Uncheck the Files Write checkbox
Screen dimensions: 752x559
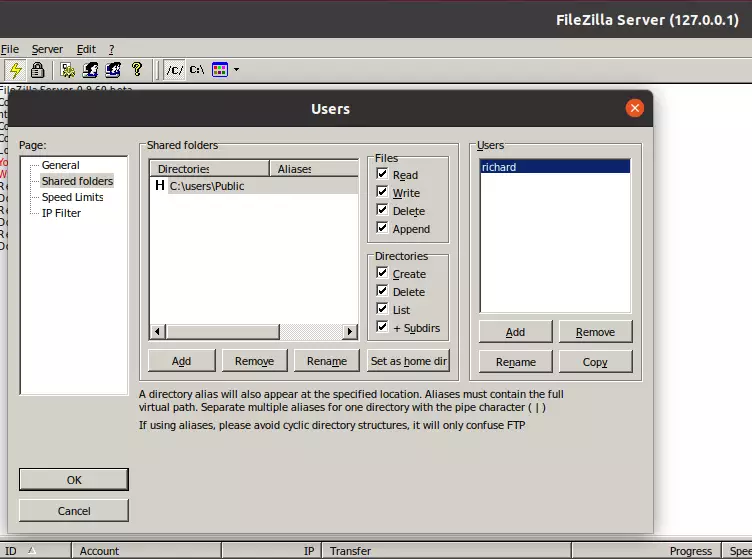(382, 192)
